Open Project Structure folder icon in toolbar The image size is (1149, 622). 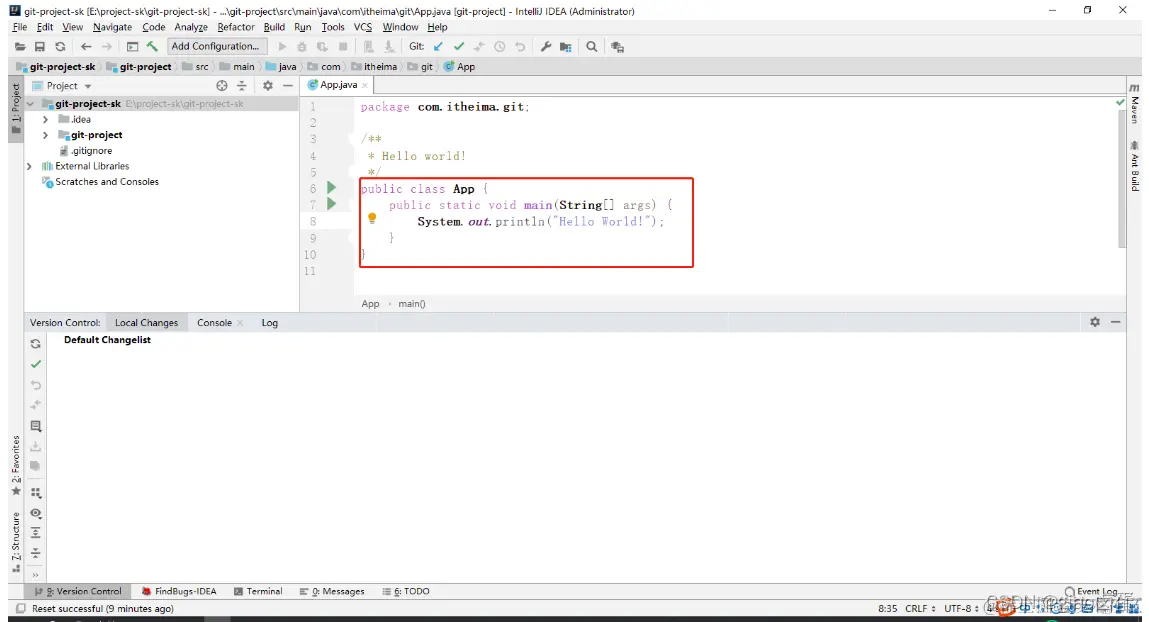pos(565,46)
